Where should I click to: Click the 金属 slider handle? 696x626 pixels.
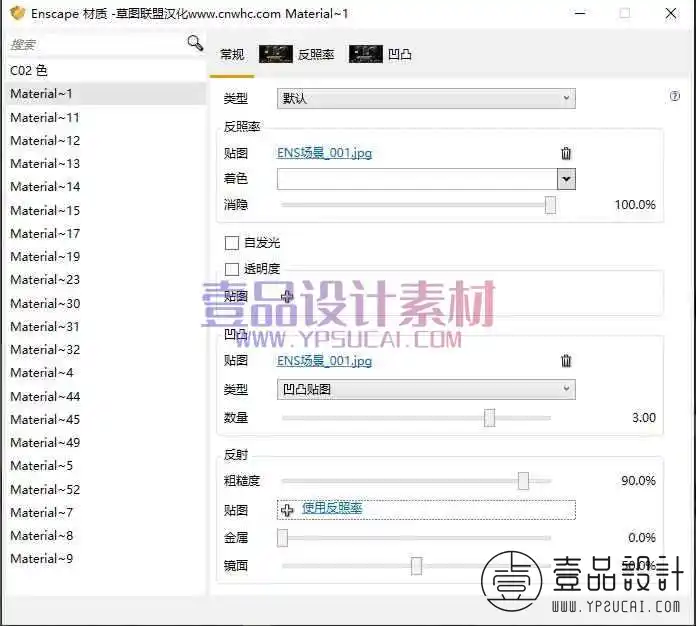point(283,538)
